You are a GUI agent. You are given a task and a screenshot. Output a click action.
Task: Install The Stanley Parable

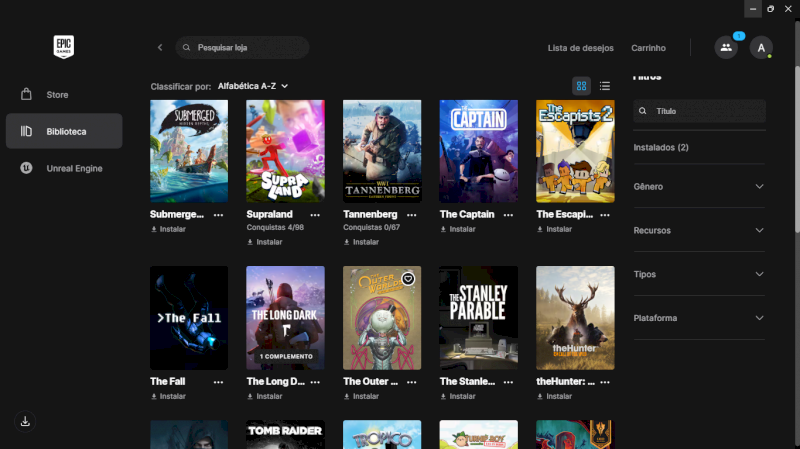[x=458, y=396]
